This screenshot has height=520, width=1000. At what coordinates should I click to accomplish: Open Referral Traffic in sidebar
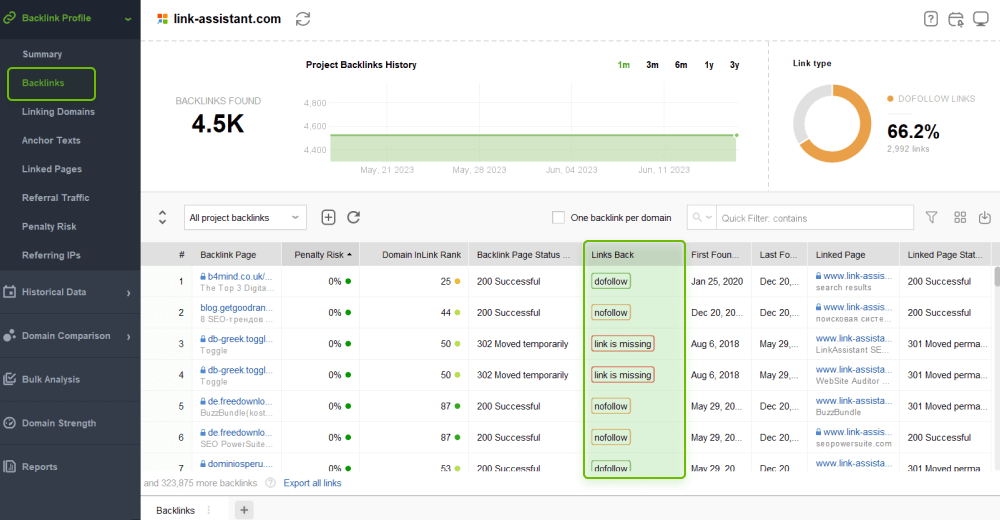55,198
